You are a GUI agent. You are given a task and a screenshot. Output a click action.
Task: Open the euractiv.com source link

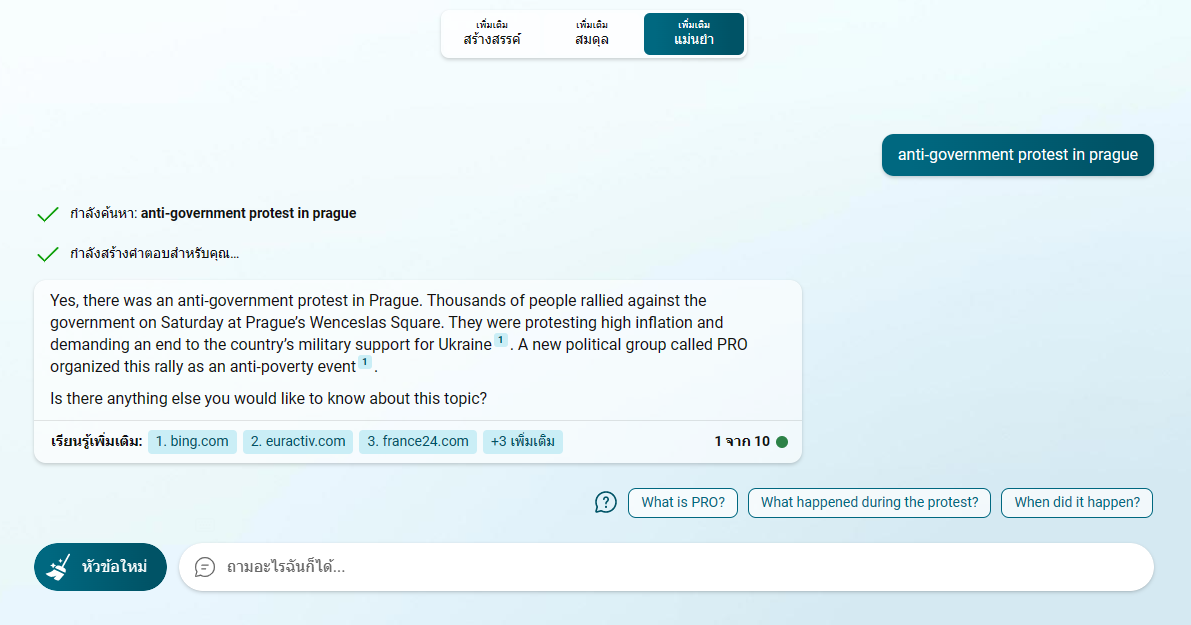298,442
